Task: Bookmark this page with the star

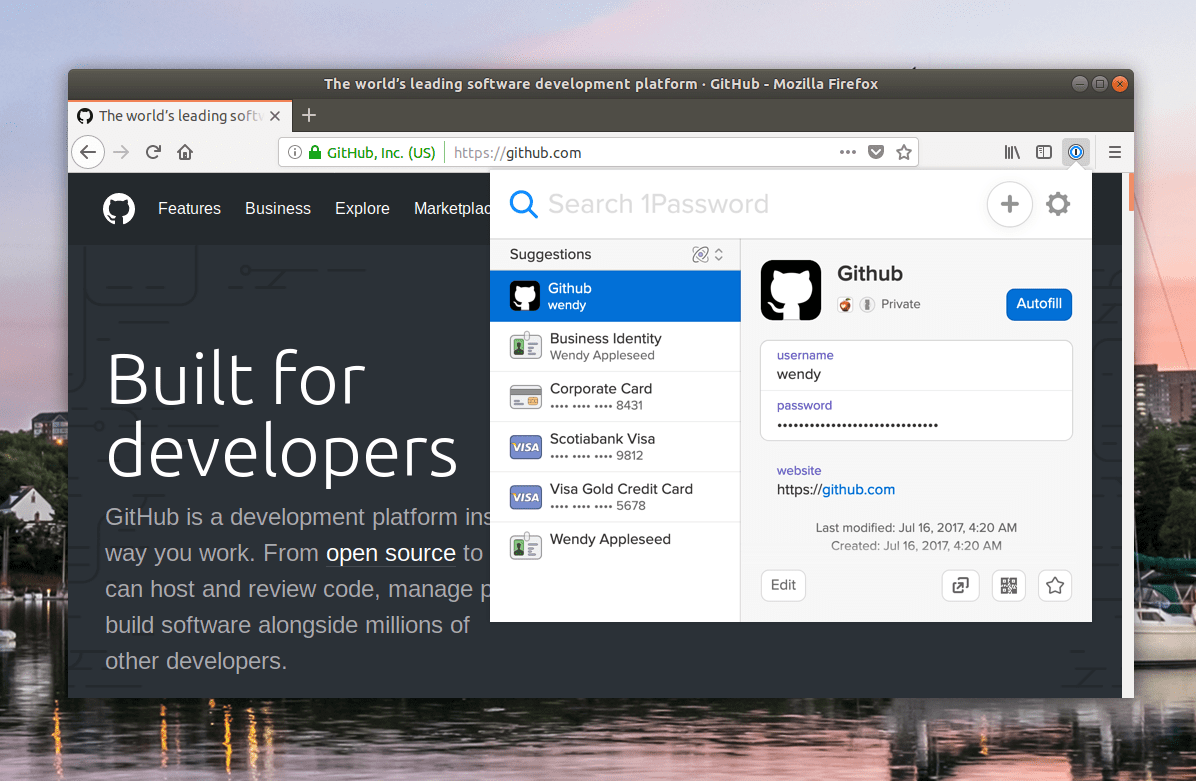Action: (904, 152)
